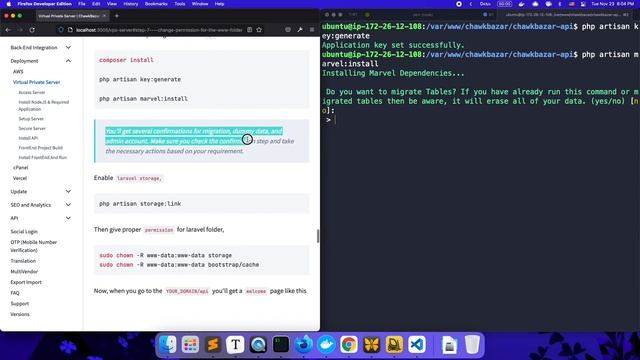Open the FAQ docs page
This screenshot has width=640, height=360.
click(15, 293)
